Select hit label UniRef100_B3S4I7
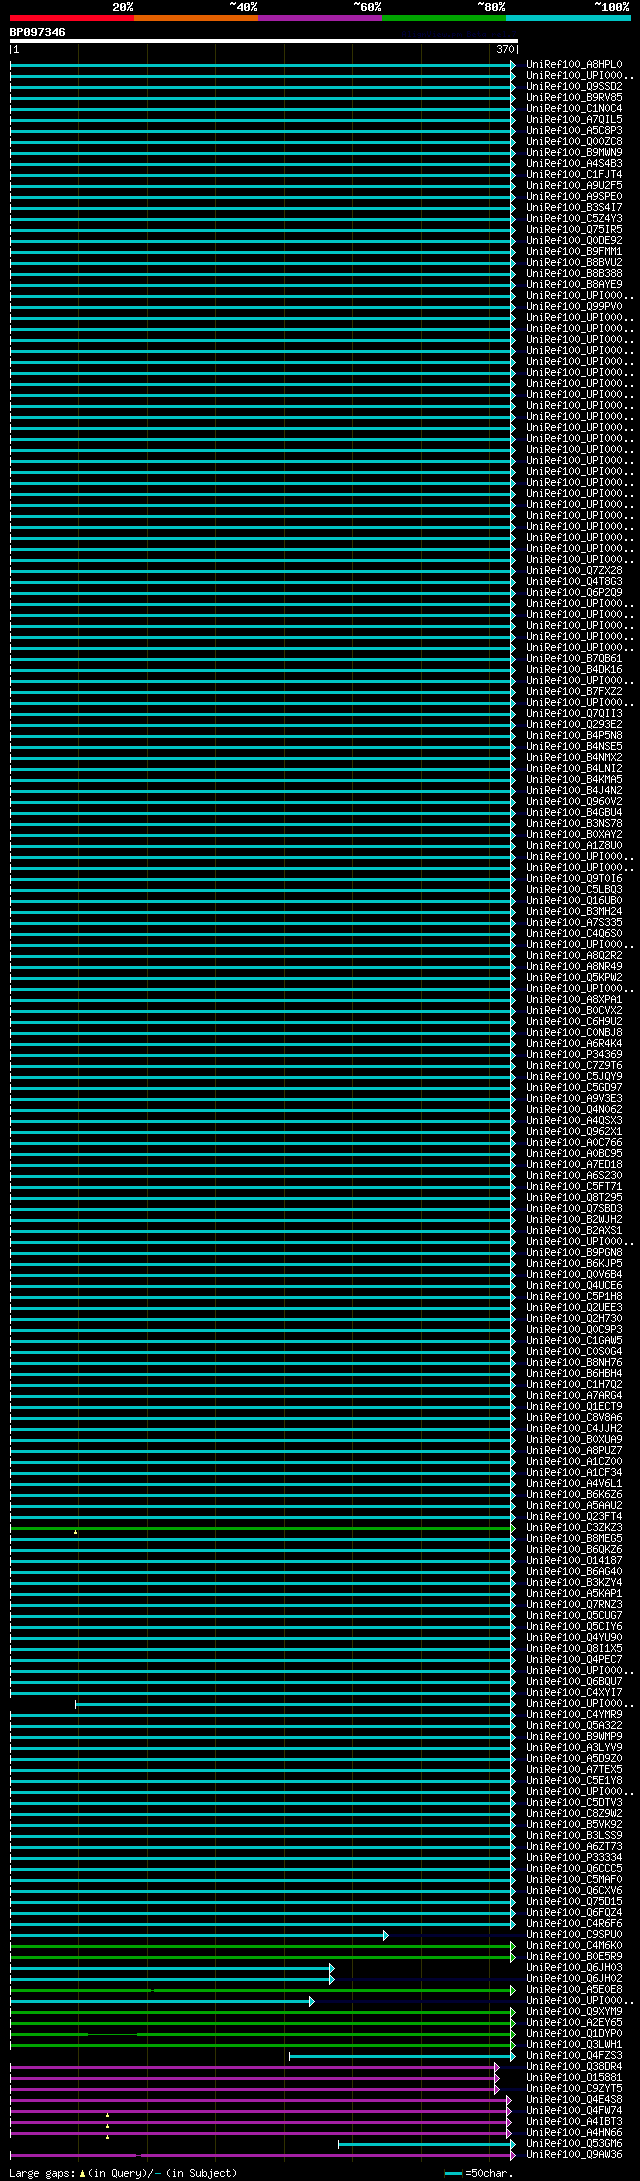 (x=574, y=208)
